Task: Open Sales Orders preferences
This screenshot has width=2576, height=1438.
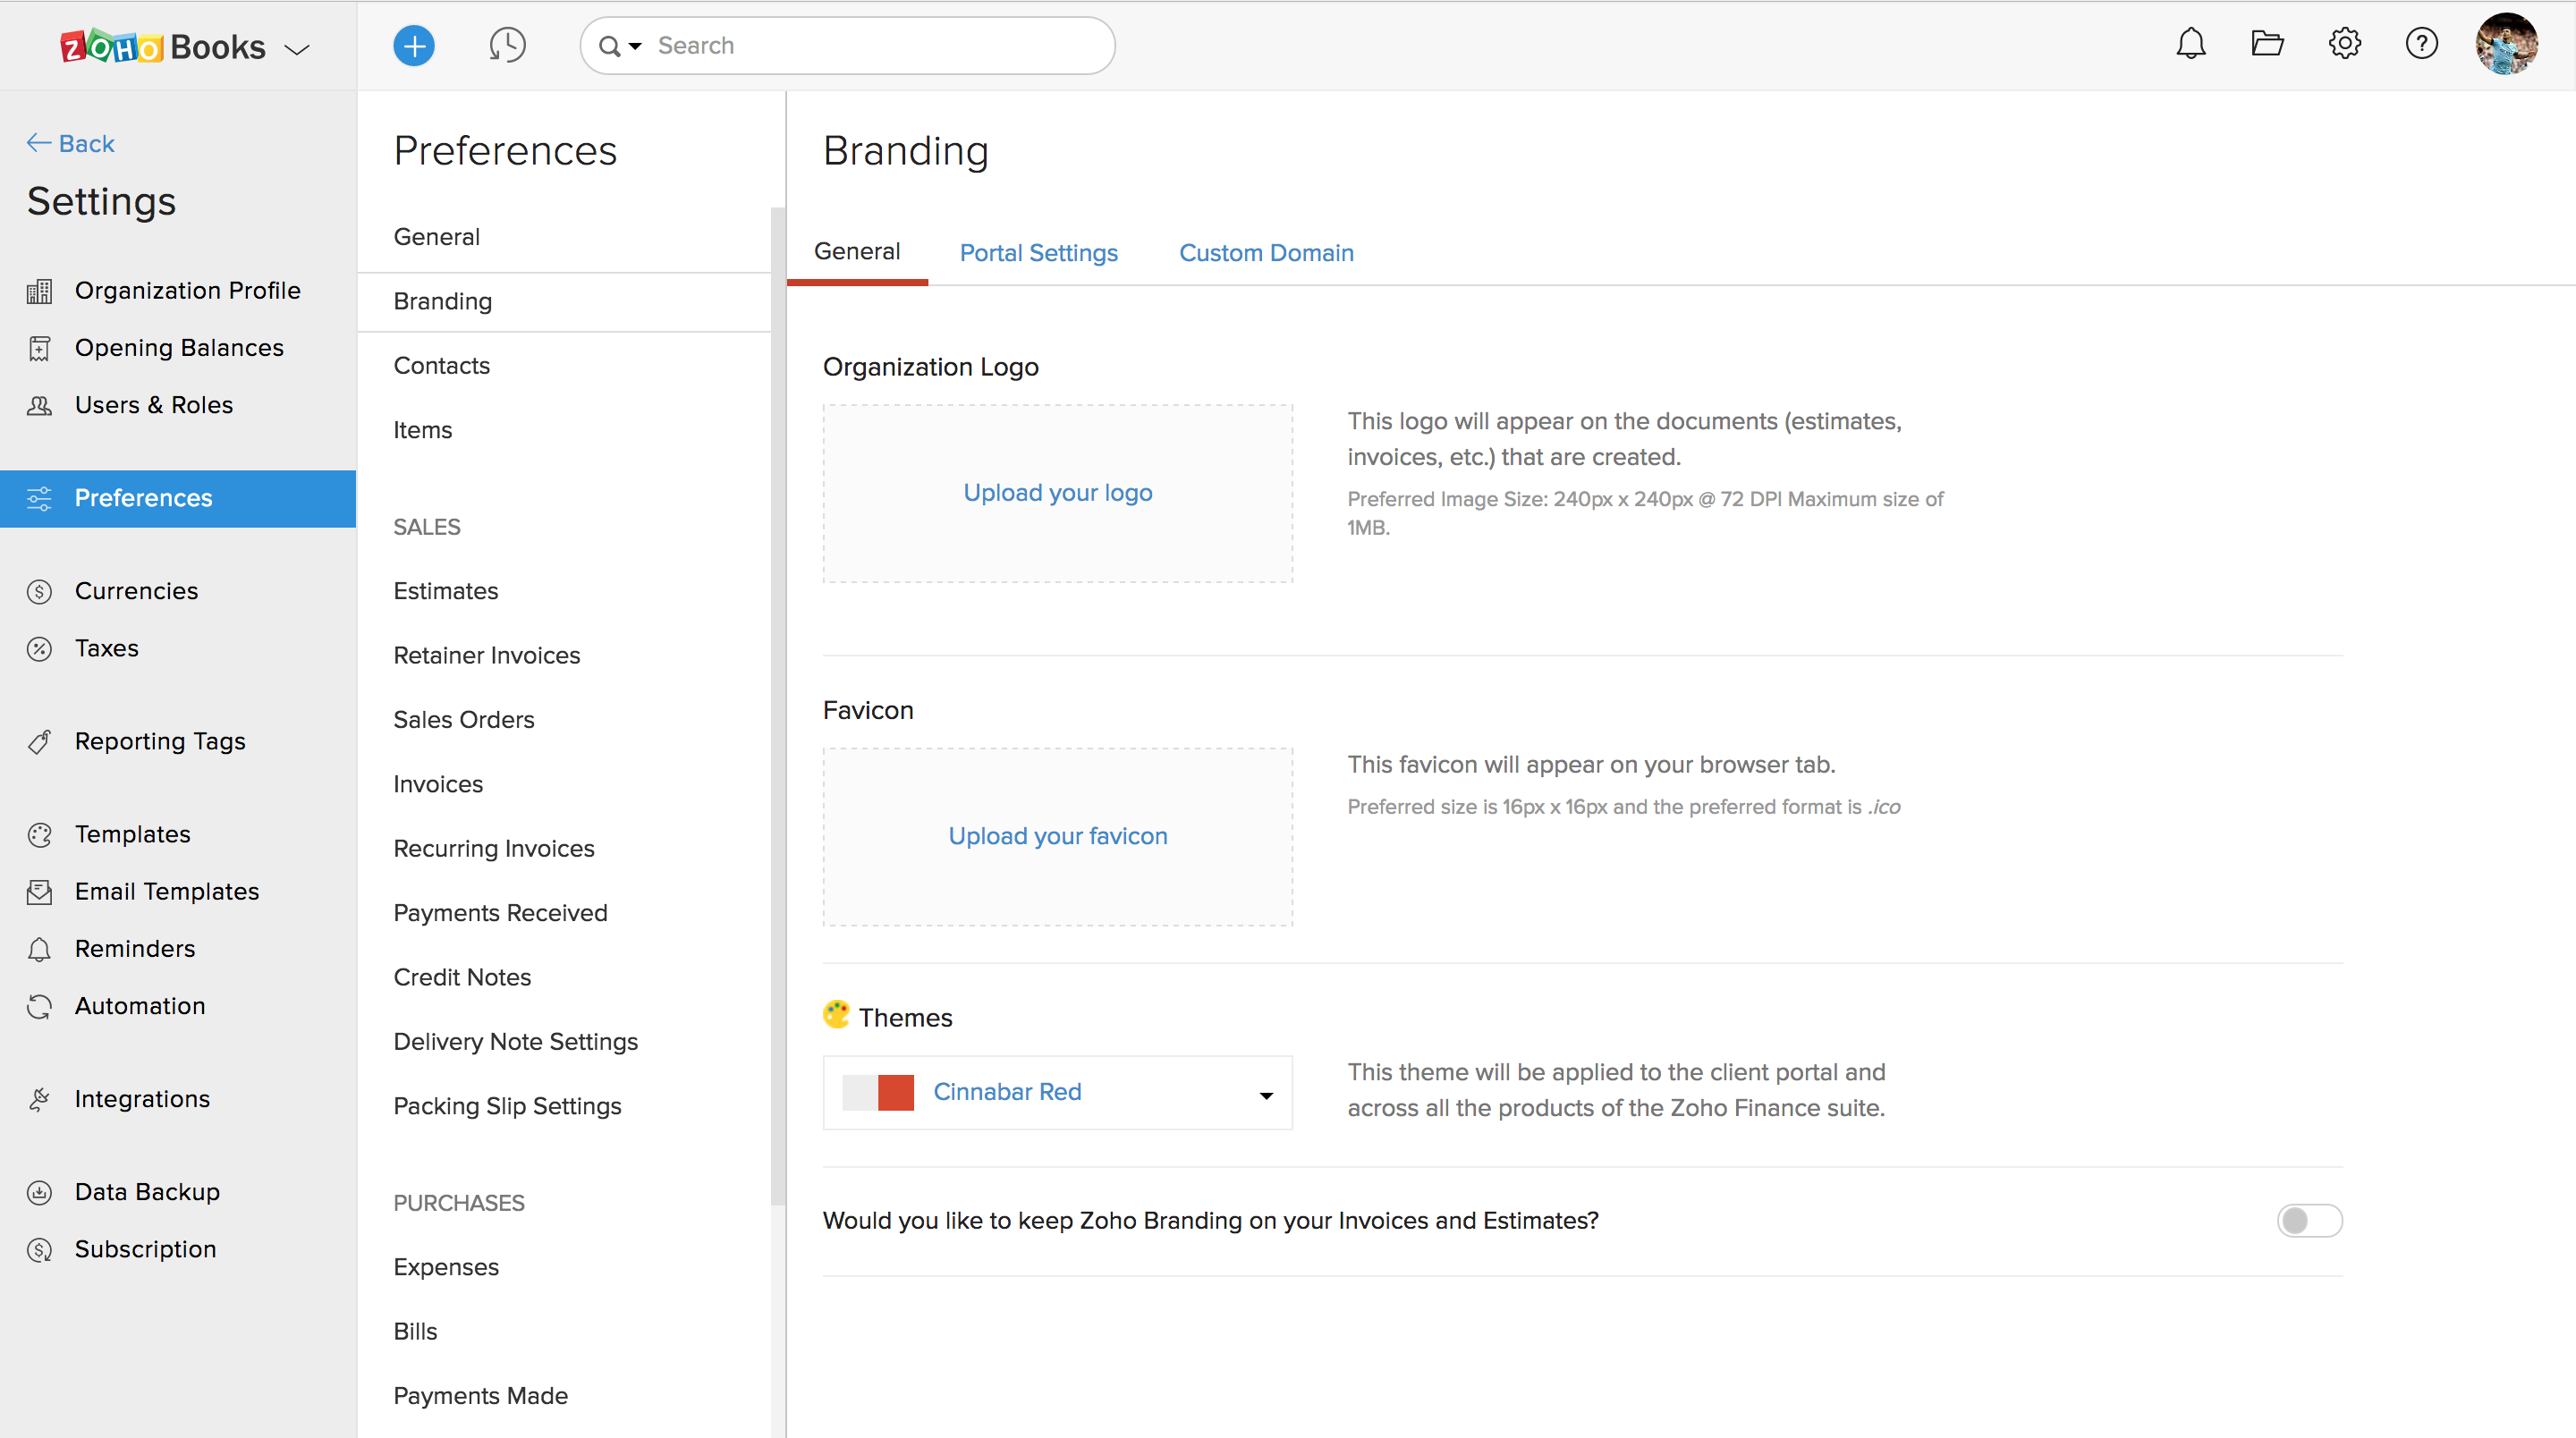Action: click(464, 720)
